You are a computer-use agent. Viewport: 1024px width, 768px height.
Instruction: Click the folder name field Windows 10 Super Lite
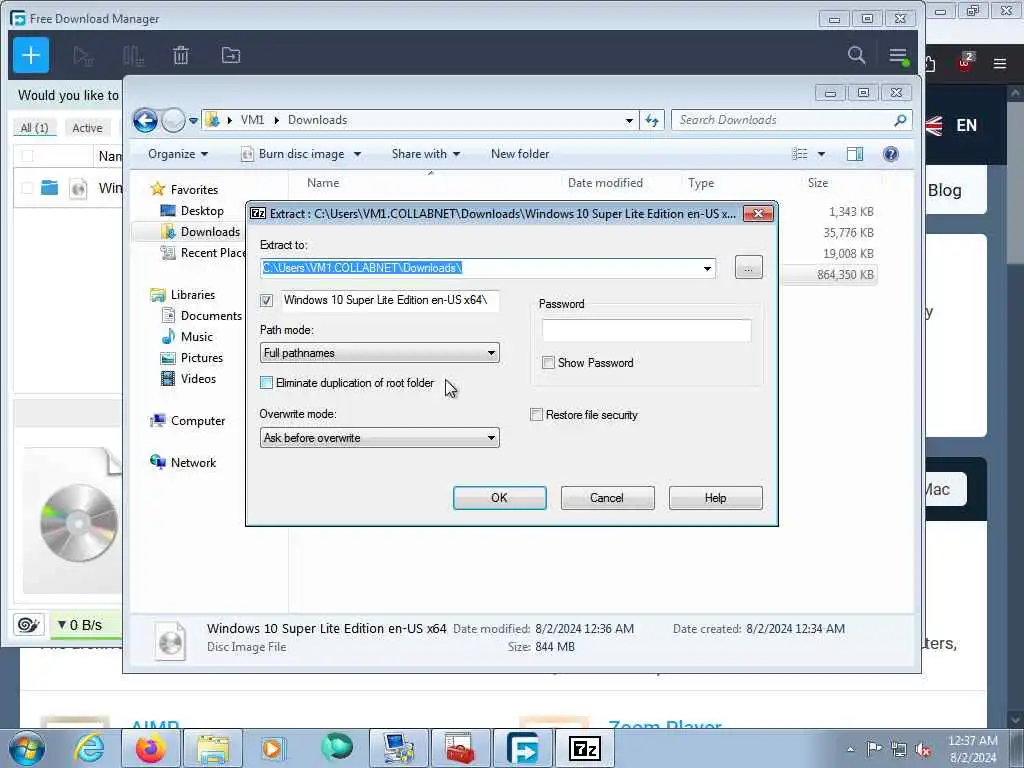(390, 300)
